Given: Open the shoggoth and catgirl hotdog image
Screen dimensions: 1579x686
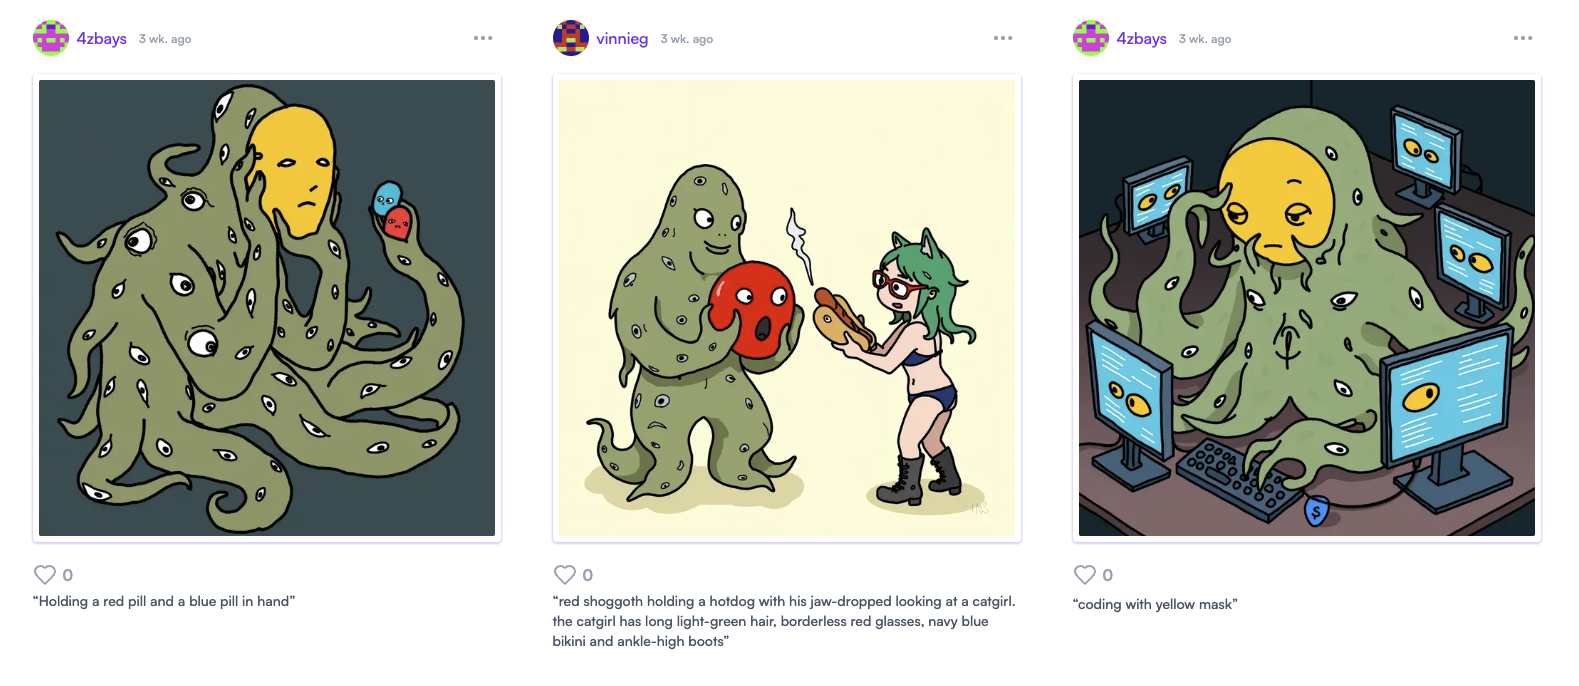Looking at the screenshot, I should point(787,308).
